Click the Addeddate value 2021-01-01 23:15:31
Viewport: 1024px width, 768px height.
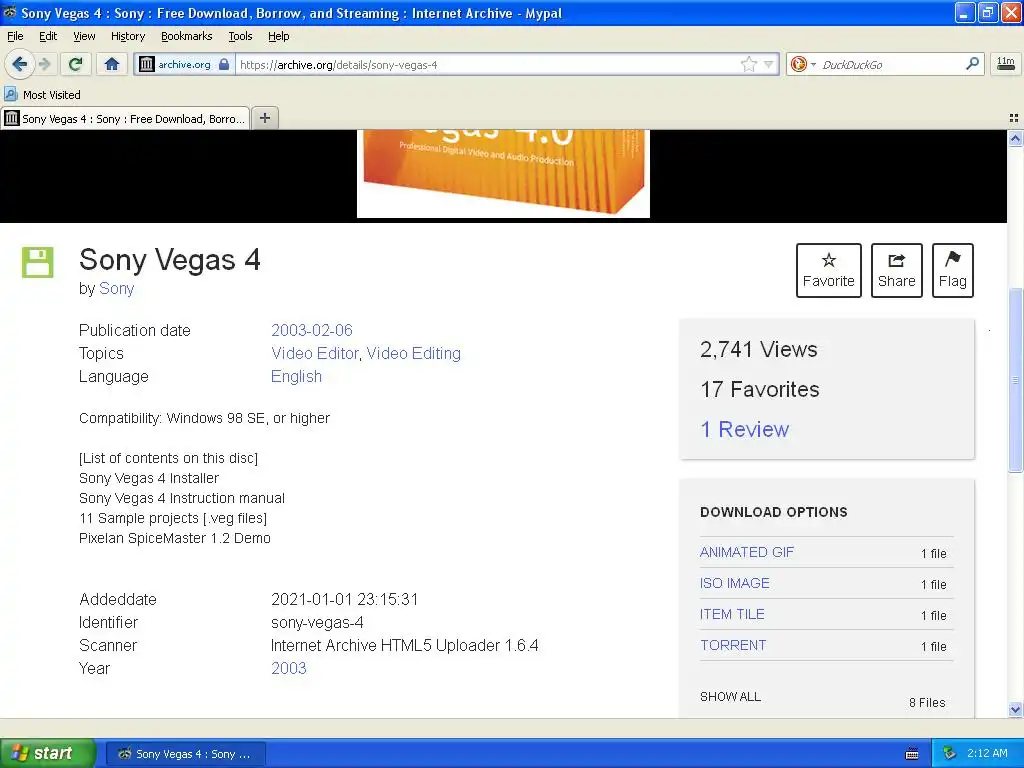(x=344, y=600)
